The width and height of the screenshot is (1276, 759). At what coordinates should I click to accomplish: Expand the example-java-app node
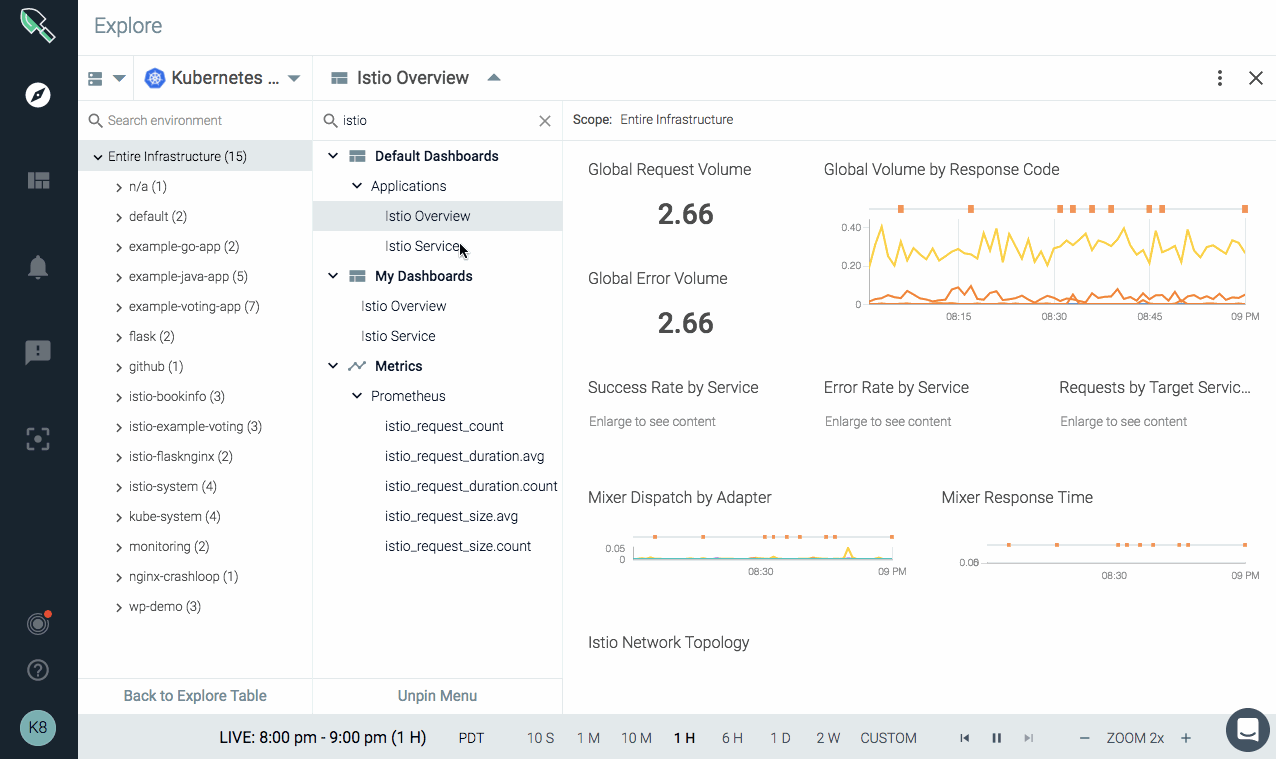point(119,277)
